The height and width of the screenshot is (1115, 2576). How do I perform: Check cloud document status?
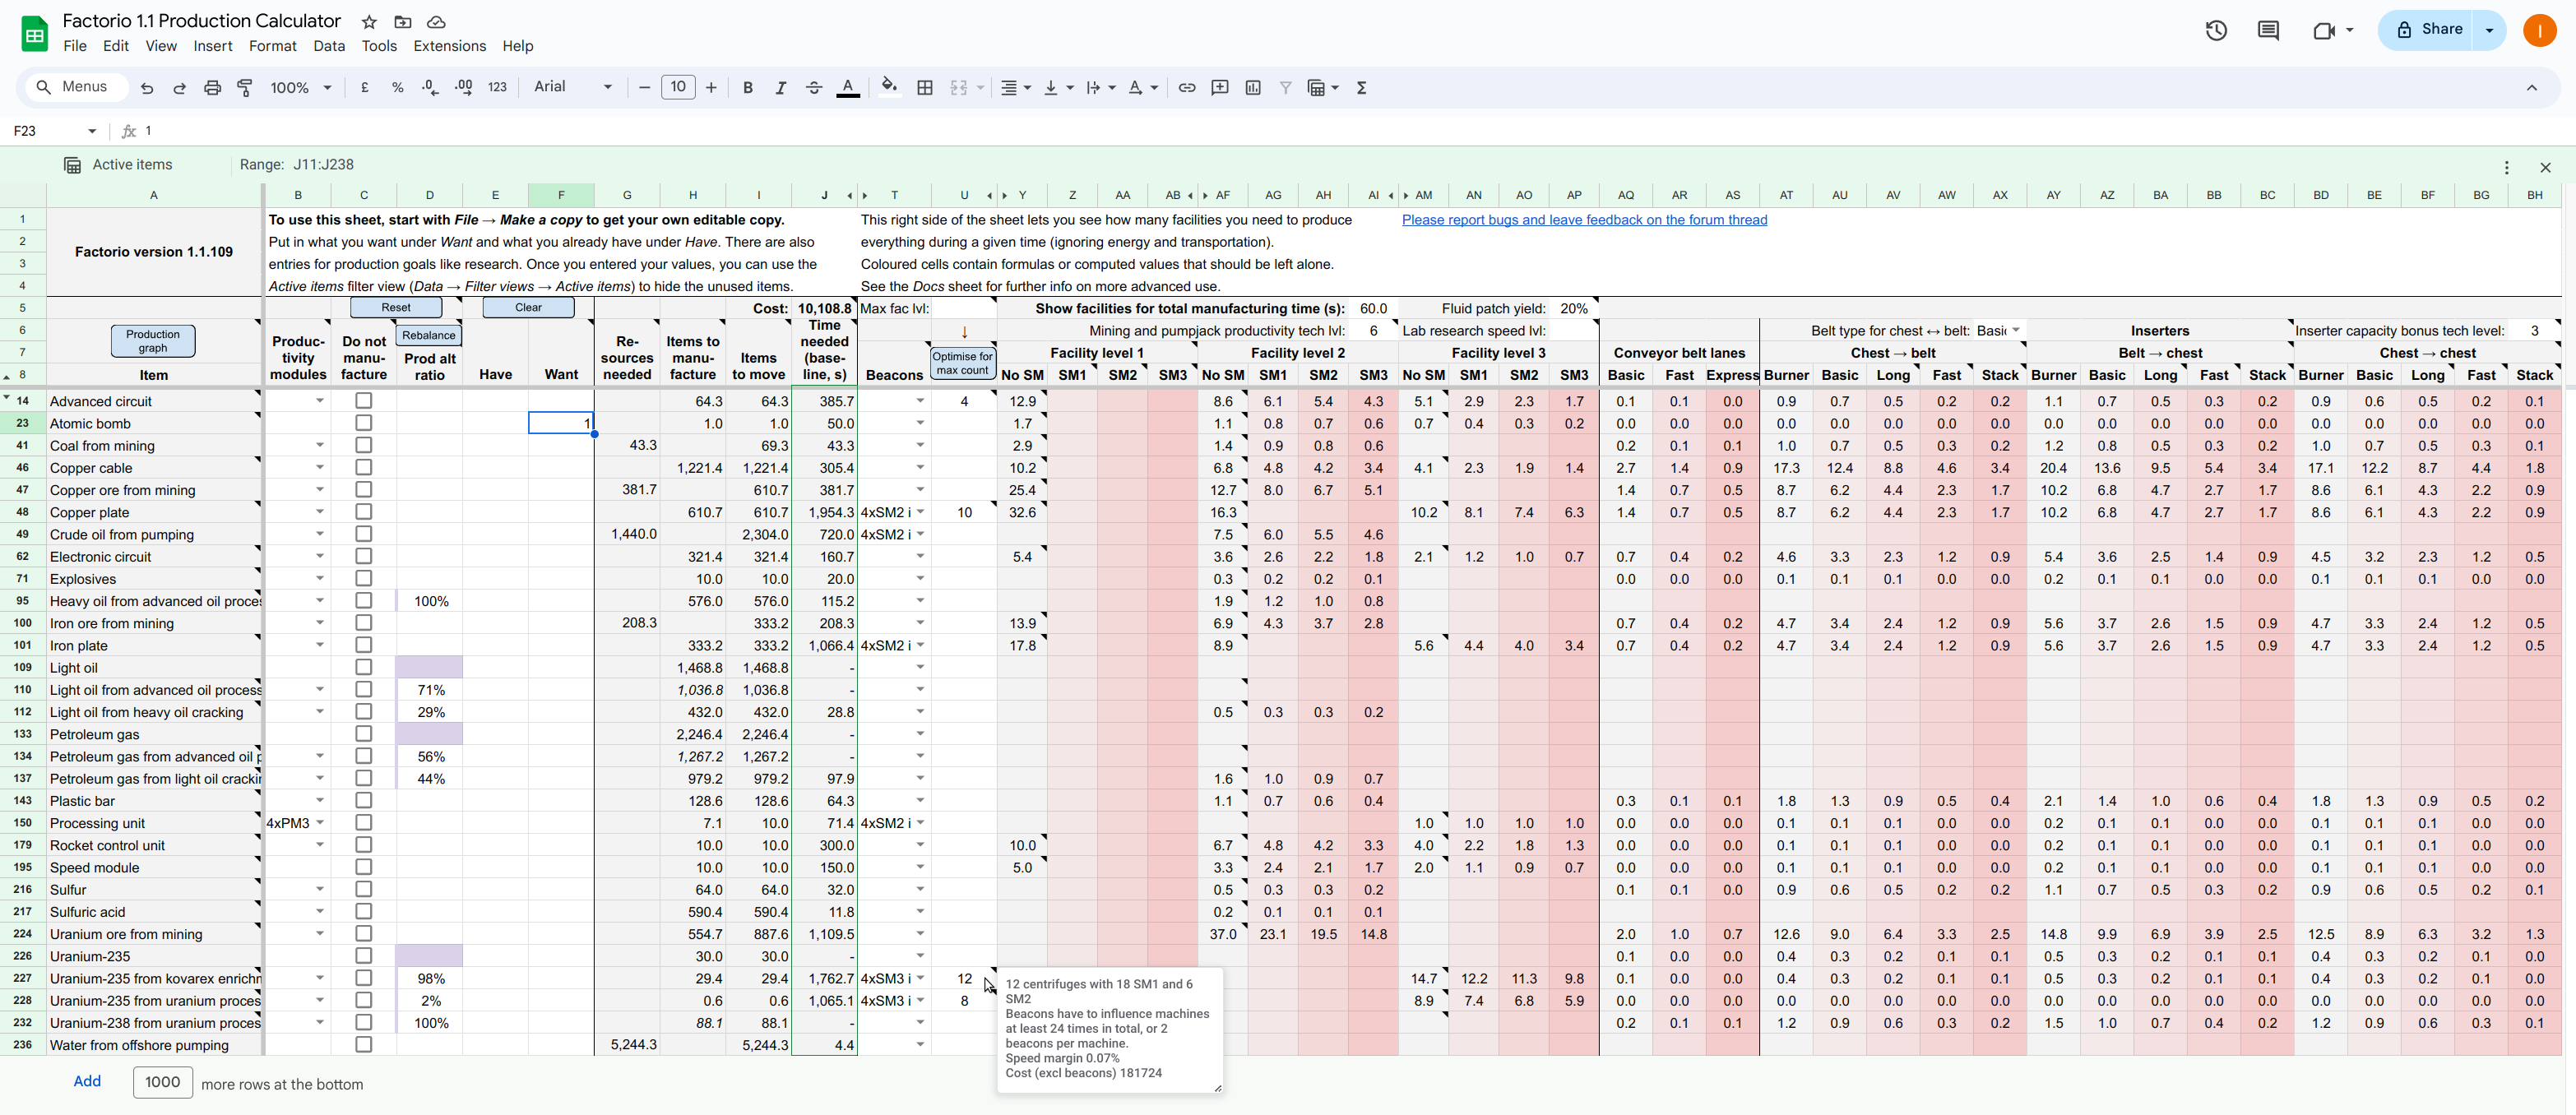(436, 22)
